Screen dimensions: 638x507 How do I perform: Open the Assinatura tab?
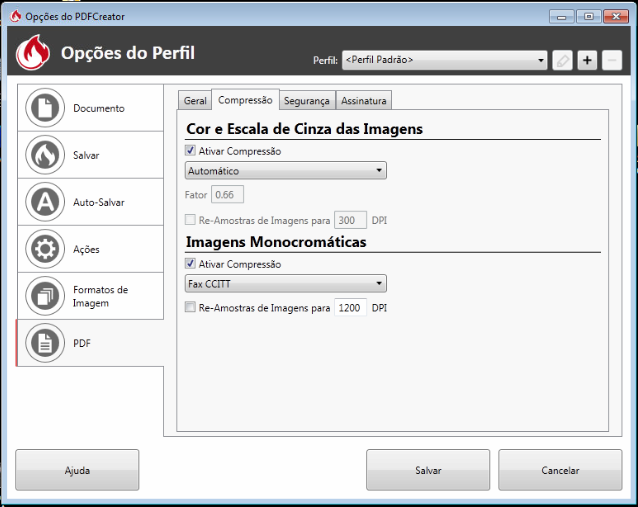[364, 101]
